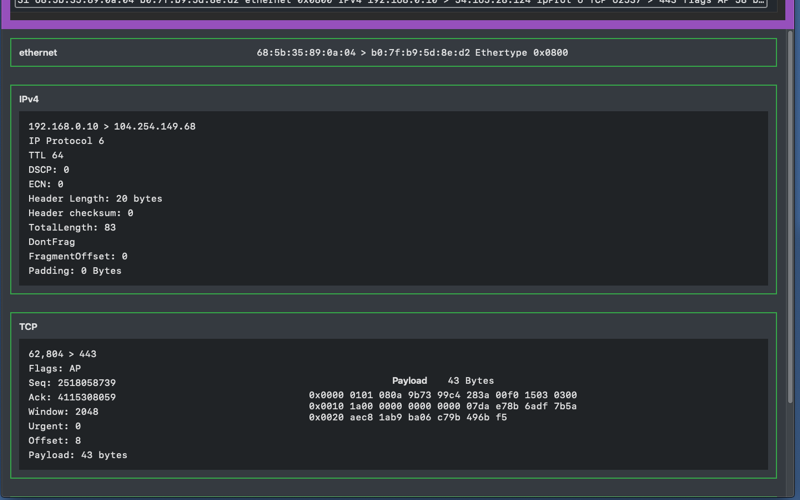The width and height of the screenshot is (800, 500).
Task: Select the Seq: 2518058739 line
Action: coord(72,383)
